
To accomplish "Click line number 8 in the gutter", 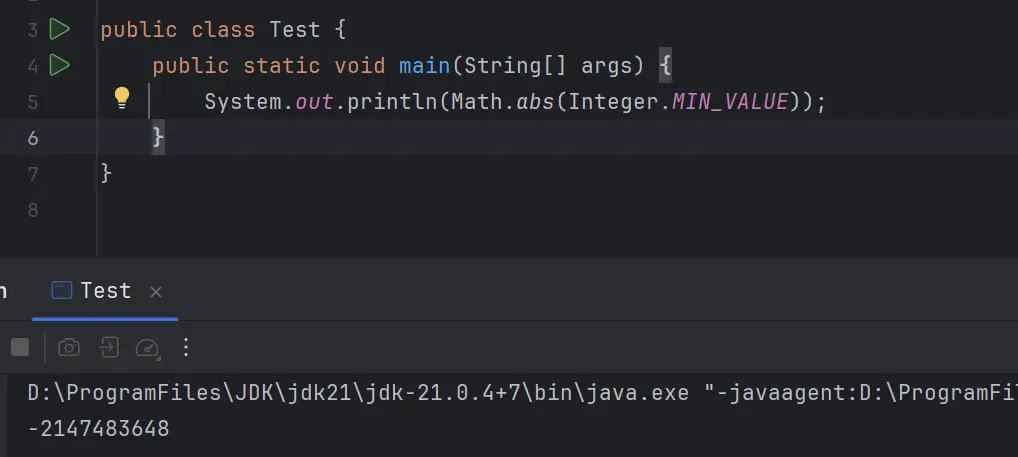I will 33,210.
